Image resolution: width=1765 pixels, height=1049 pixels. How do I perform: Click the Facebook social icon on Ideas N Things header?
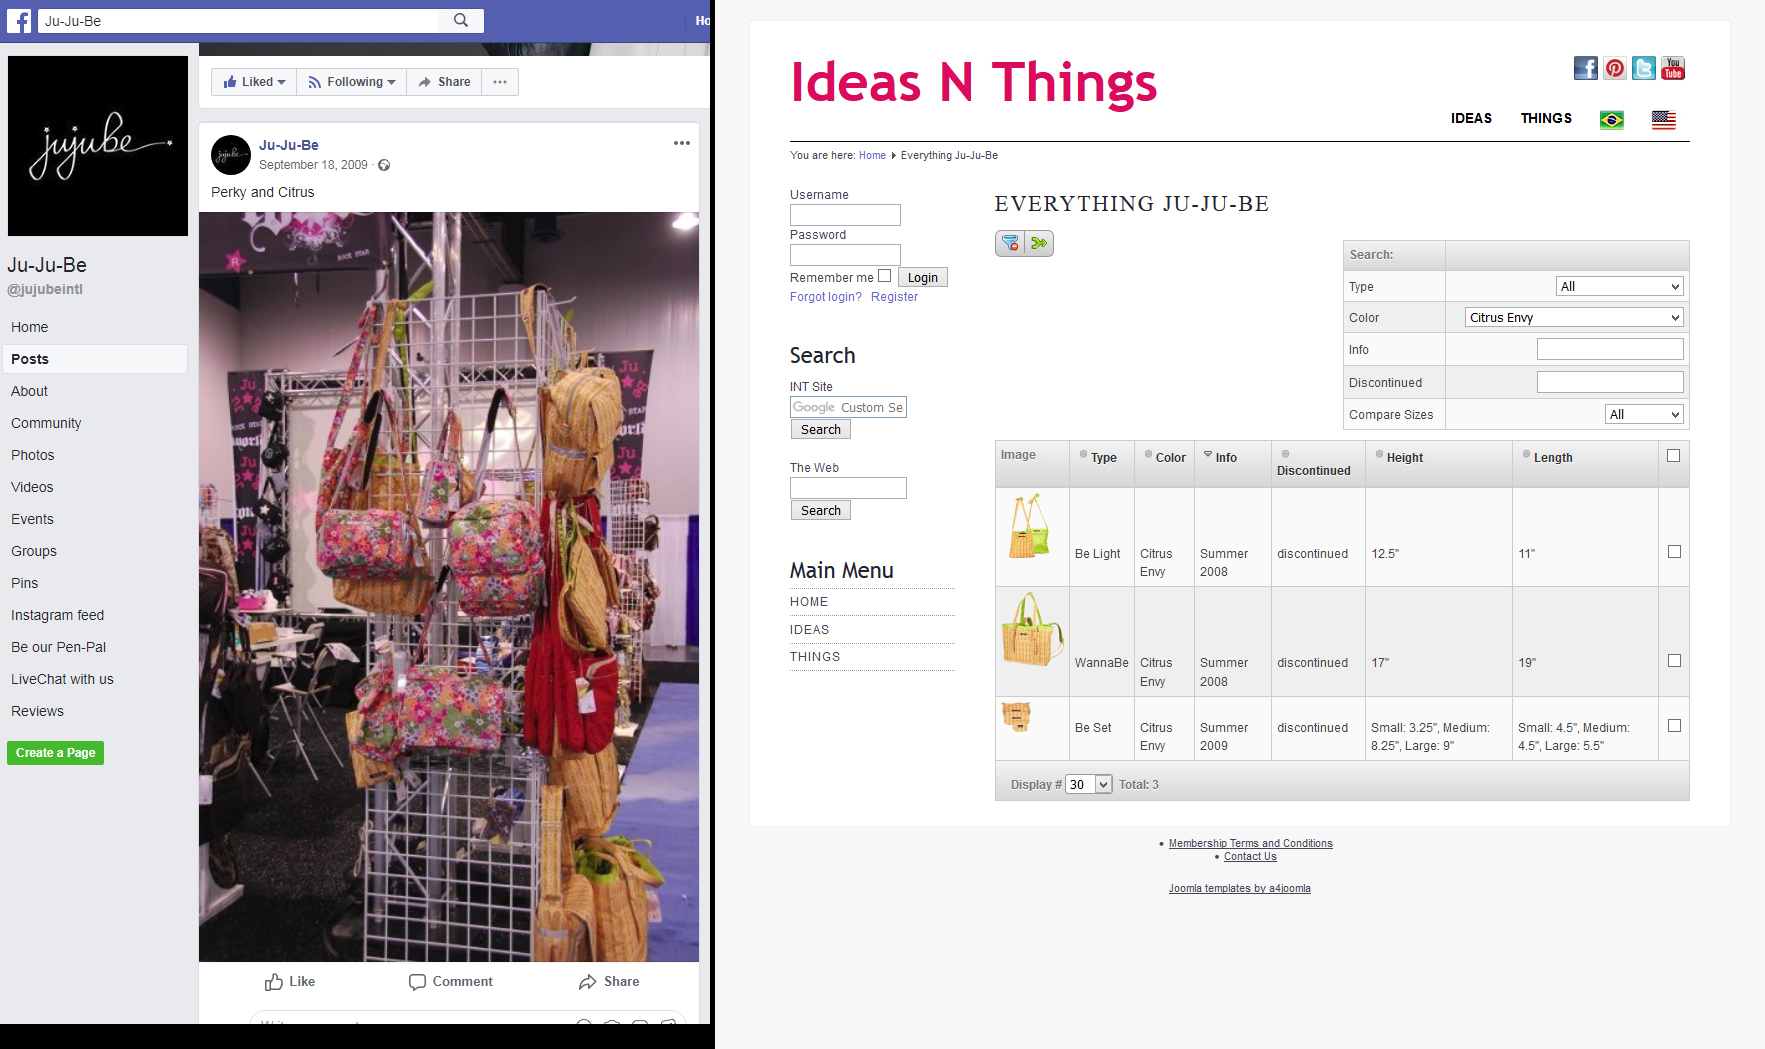(x=1586, y=68)
